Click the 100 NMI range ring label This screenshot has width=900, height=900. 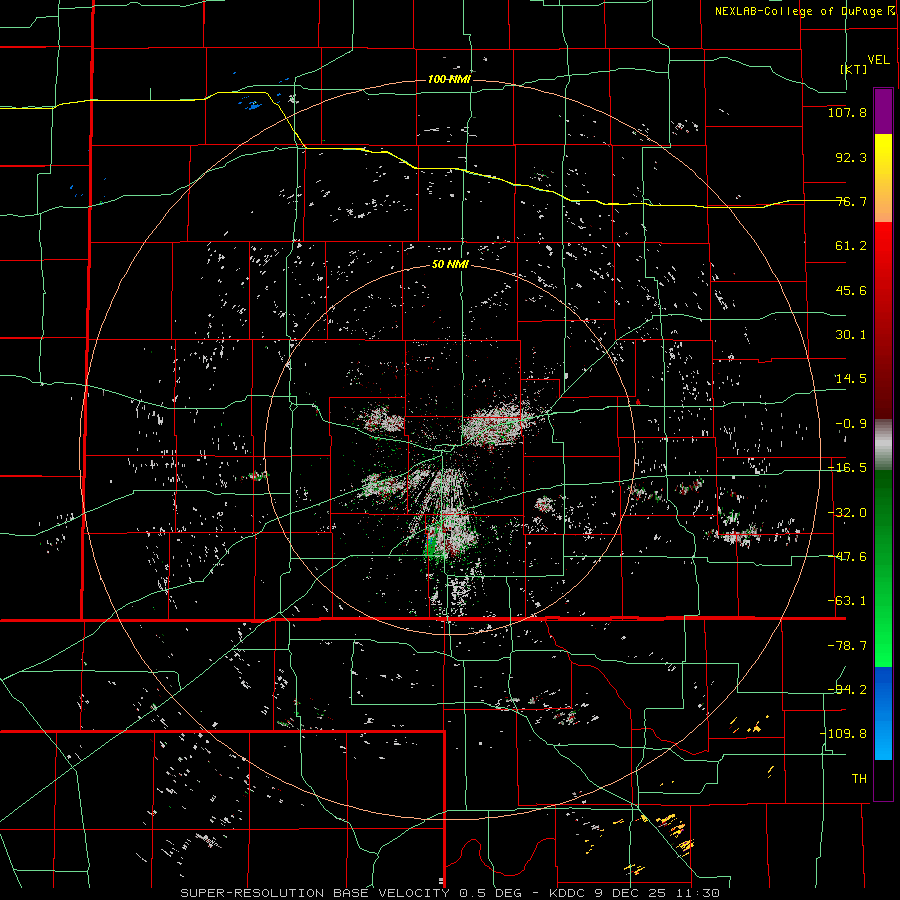pos(449,79)
